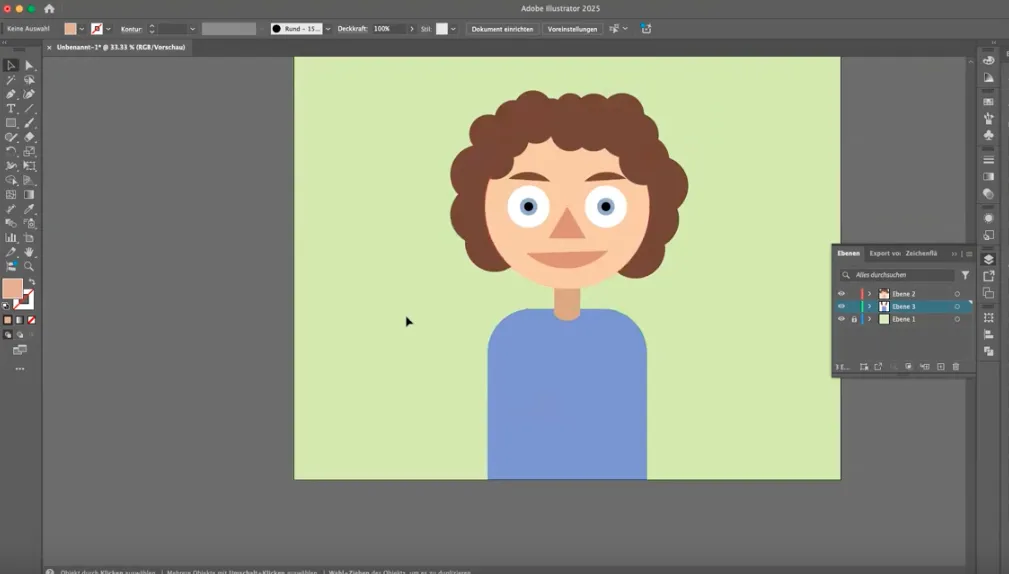Select the Zoom tool
This screenshot has width=1009, height=574.
29,266
